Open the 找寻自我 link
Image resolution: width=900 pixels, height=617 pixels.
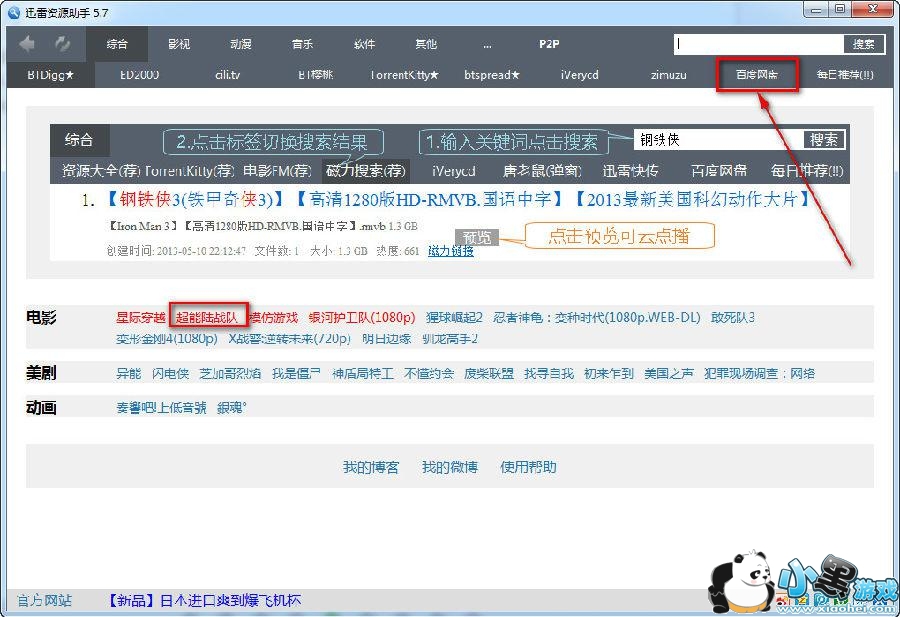coord(549,374)
